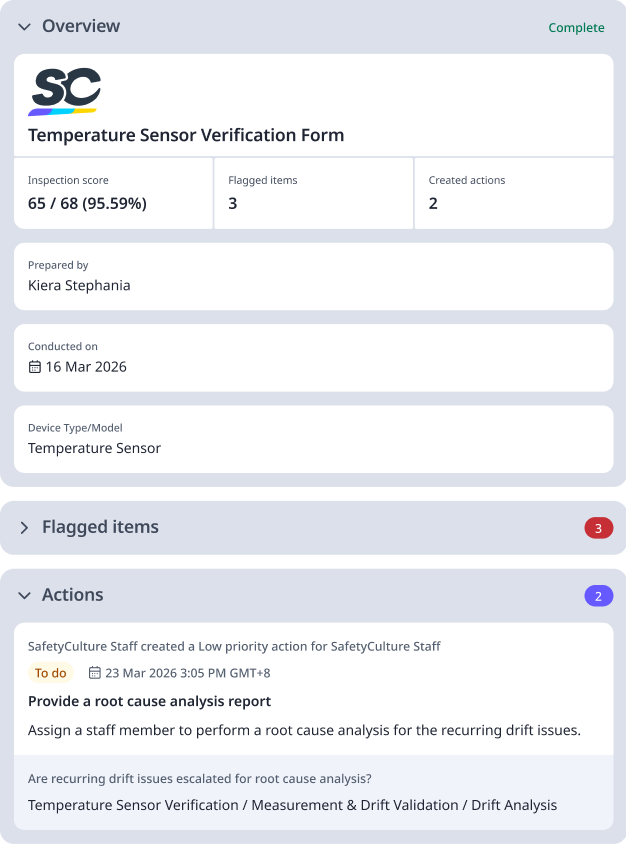Image resolution: width=626 pixels, height=844 pixels.
Task: Click the Inspection score card
Action: coord(113,193)
